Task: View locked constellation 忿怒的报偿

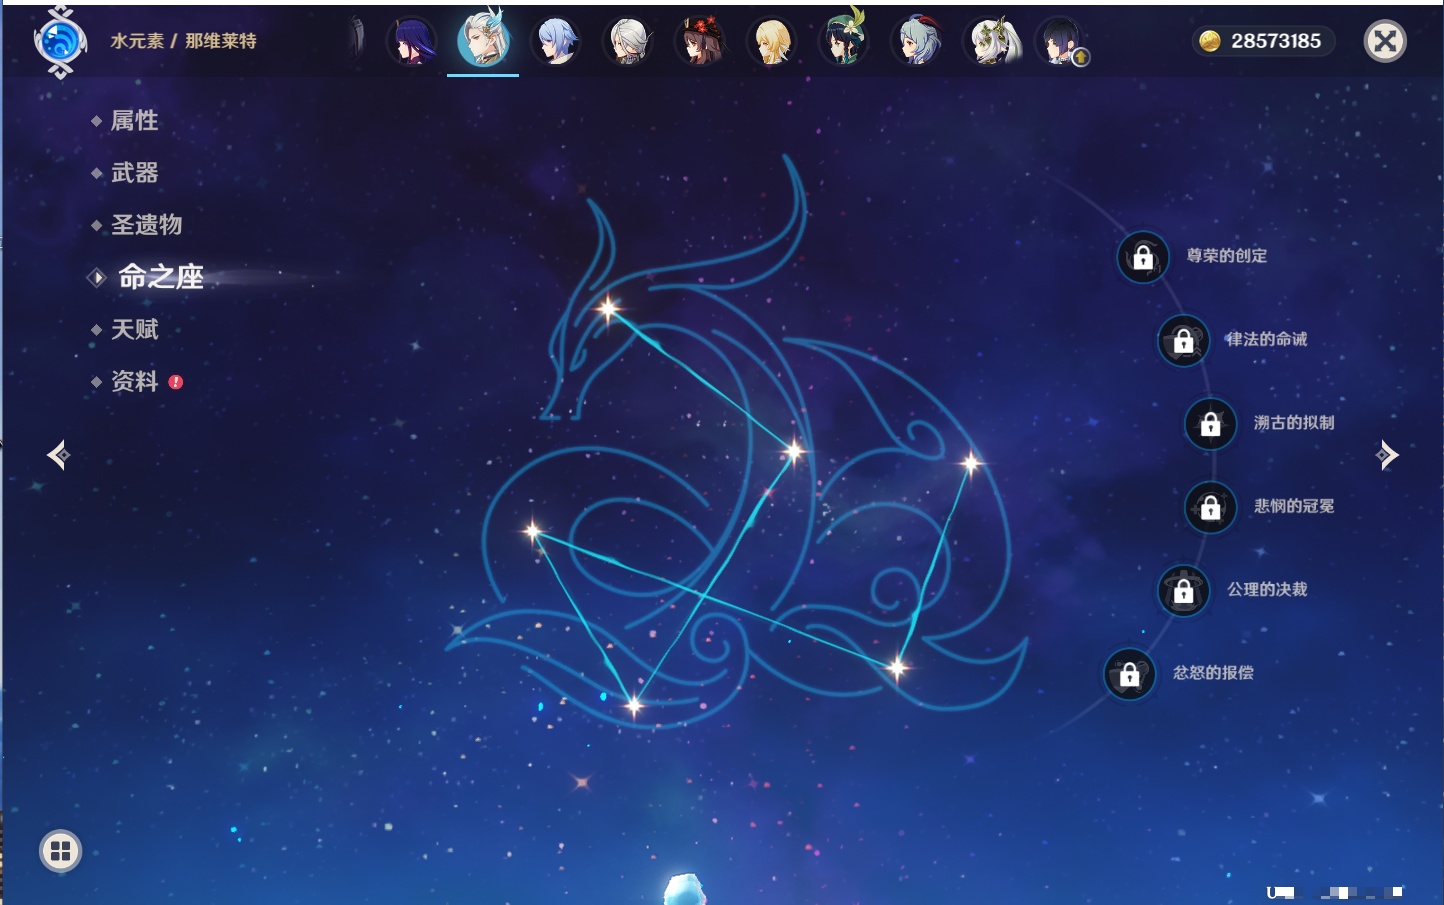Action: tap(1129, 674)
